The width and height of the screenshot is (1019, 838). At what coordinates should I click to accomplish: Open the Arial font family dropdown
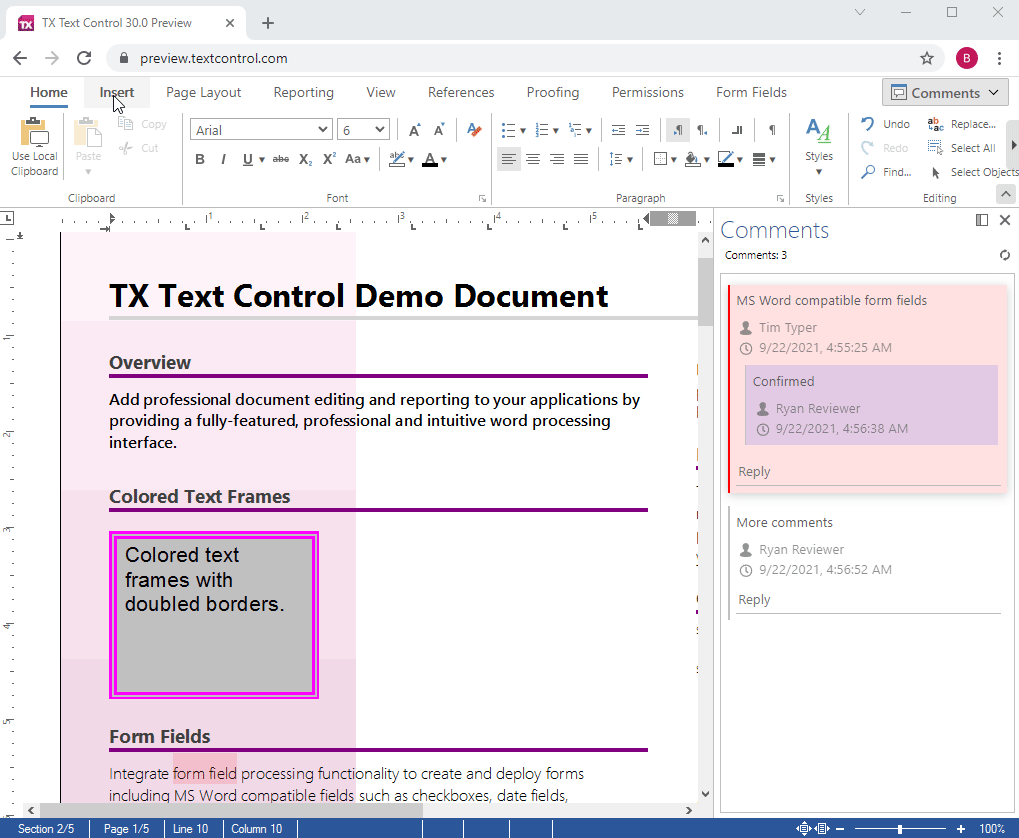click(261, 130)
